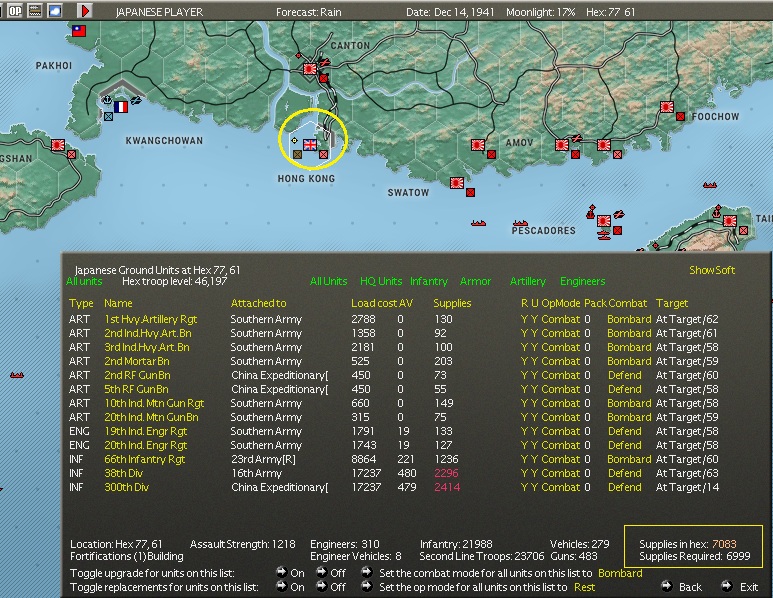Turn Off upgrades for listed units
This screenshot has height=598, width=773.
[322, 573]
